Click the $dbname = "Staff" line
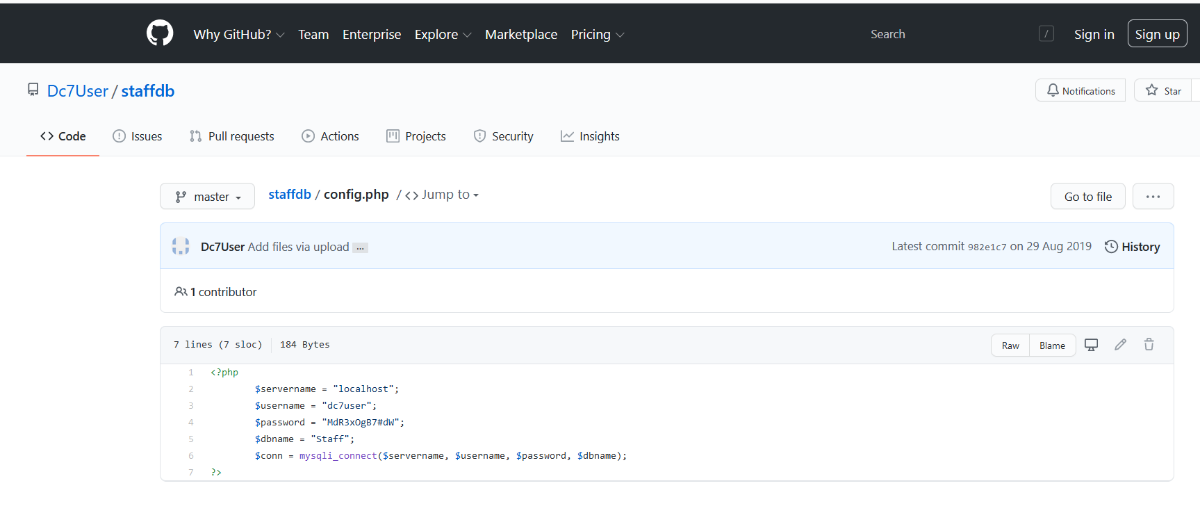Screen dimensions: 1200x513 pos(305,439)
